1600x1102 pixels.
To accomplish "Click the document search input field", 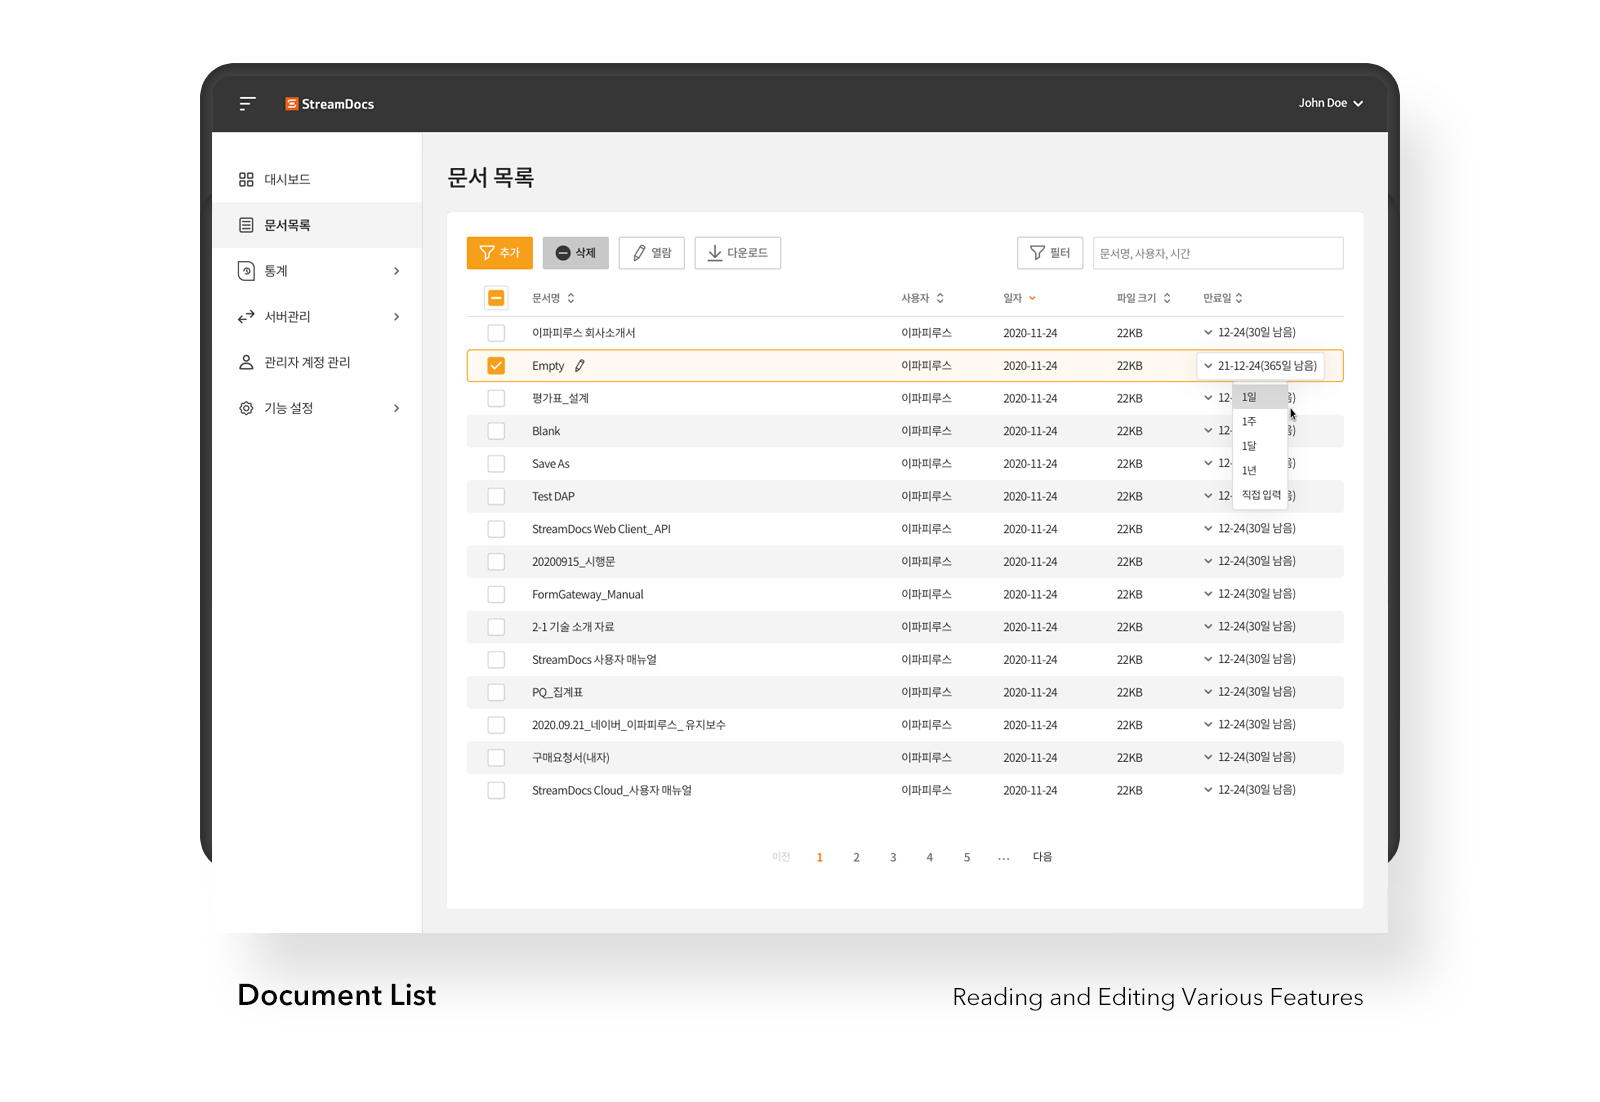I will (1218, 253).
